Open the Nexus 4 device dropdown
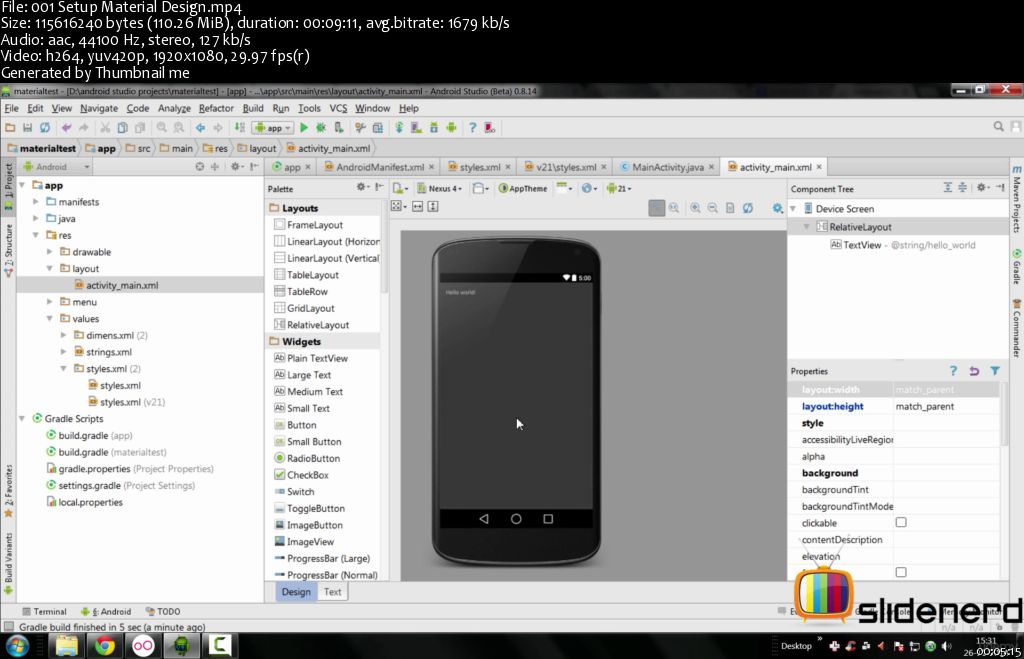This screenshot has height=659, width=1024. tap(440, 188)
